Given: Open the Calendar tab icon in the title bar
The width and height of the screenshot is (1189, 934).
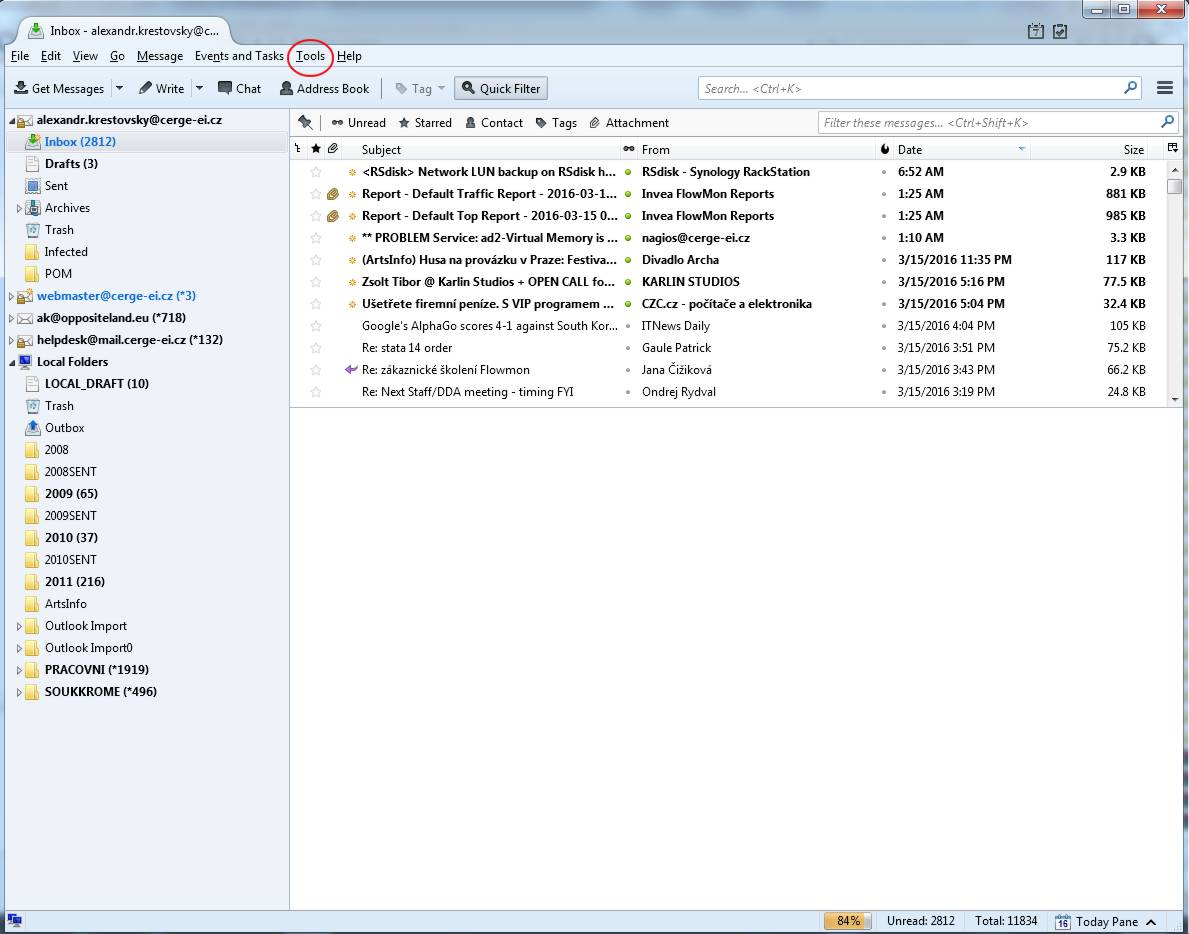Looking at the screenshot, I should pyautogui.click(x=1036, y=32).
